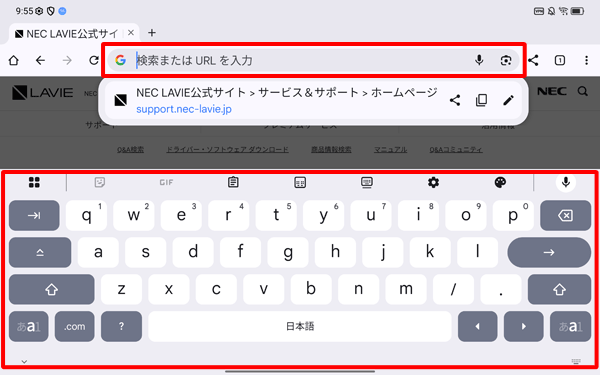This screenshot has height=375, width=600.
Task: Tap the l key
Action: 478,253
